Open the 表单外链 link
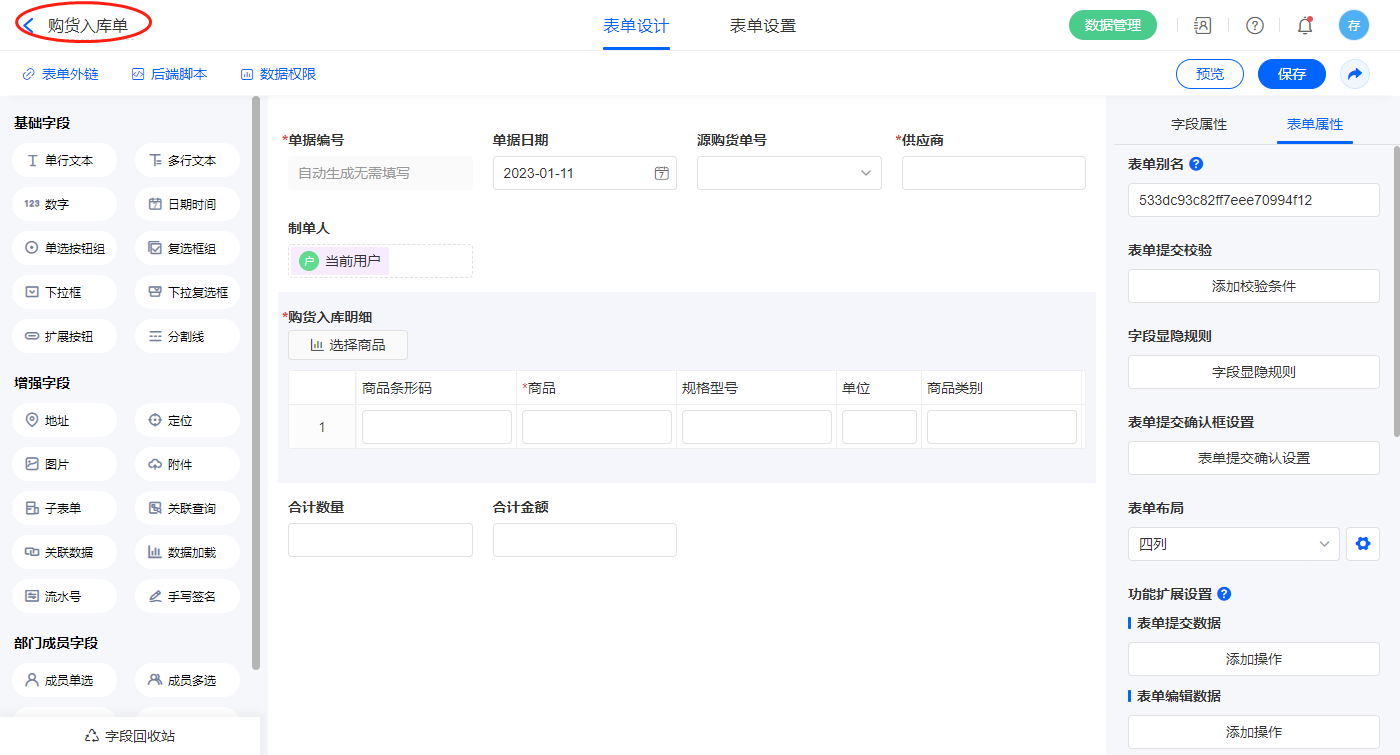1400x755 pixels. 60,74
